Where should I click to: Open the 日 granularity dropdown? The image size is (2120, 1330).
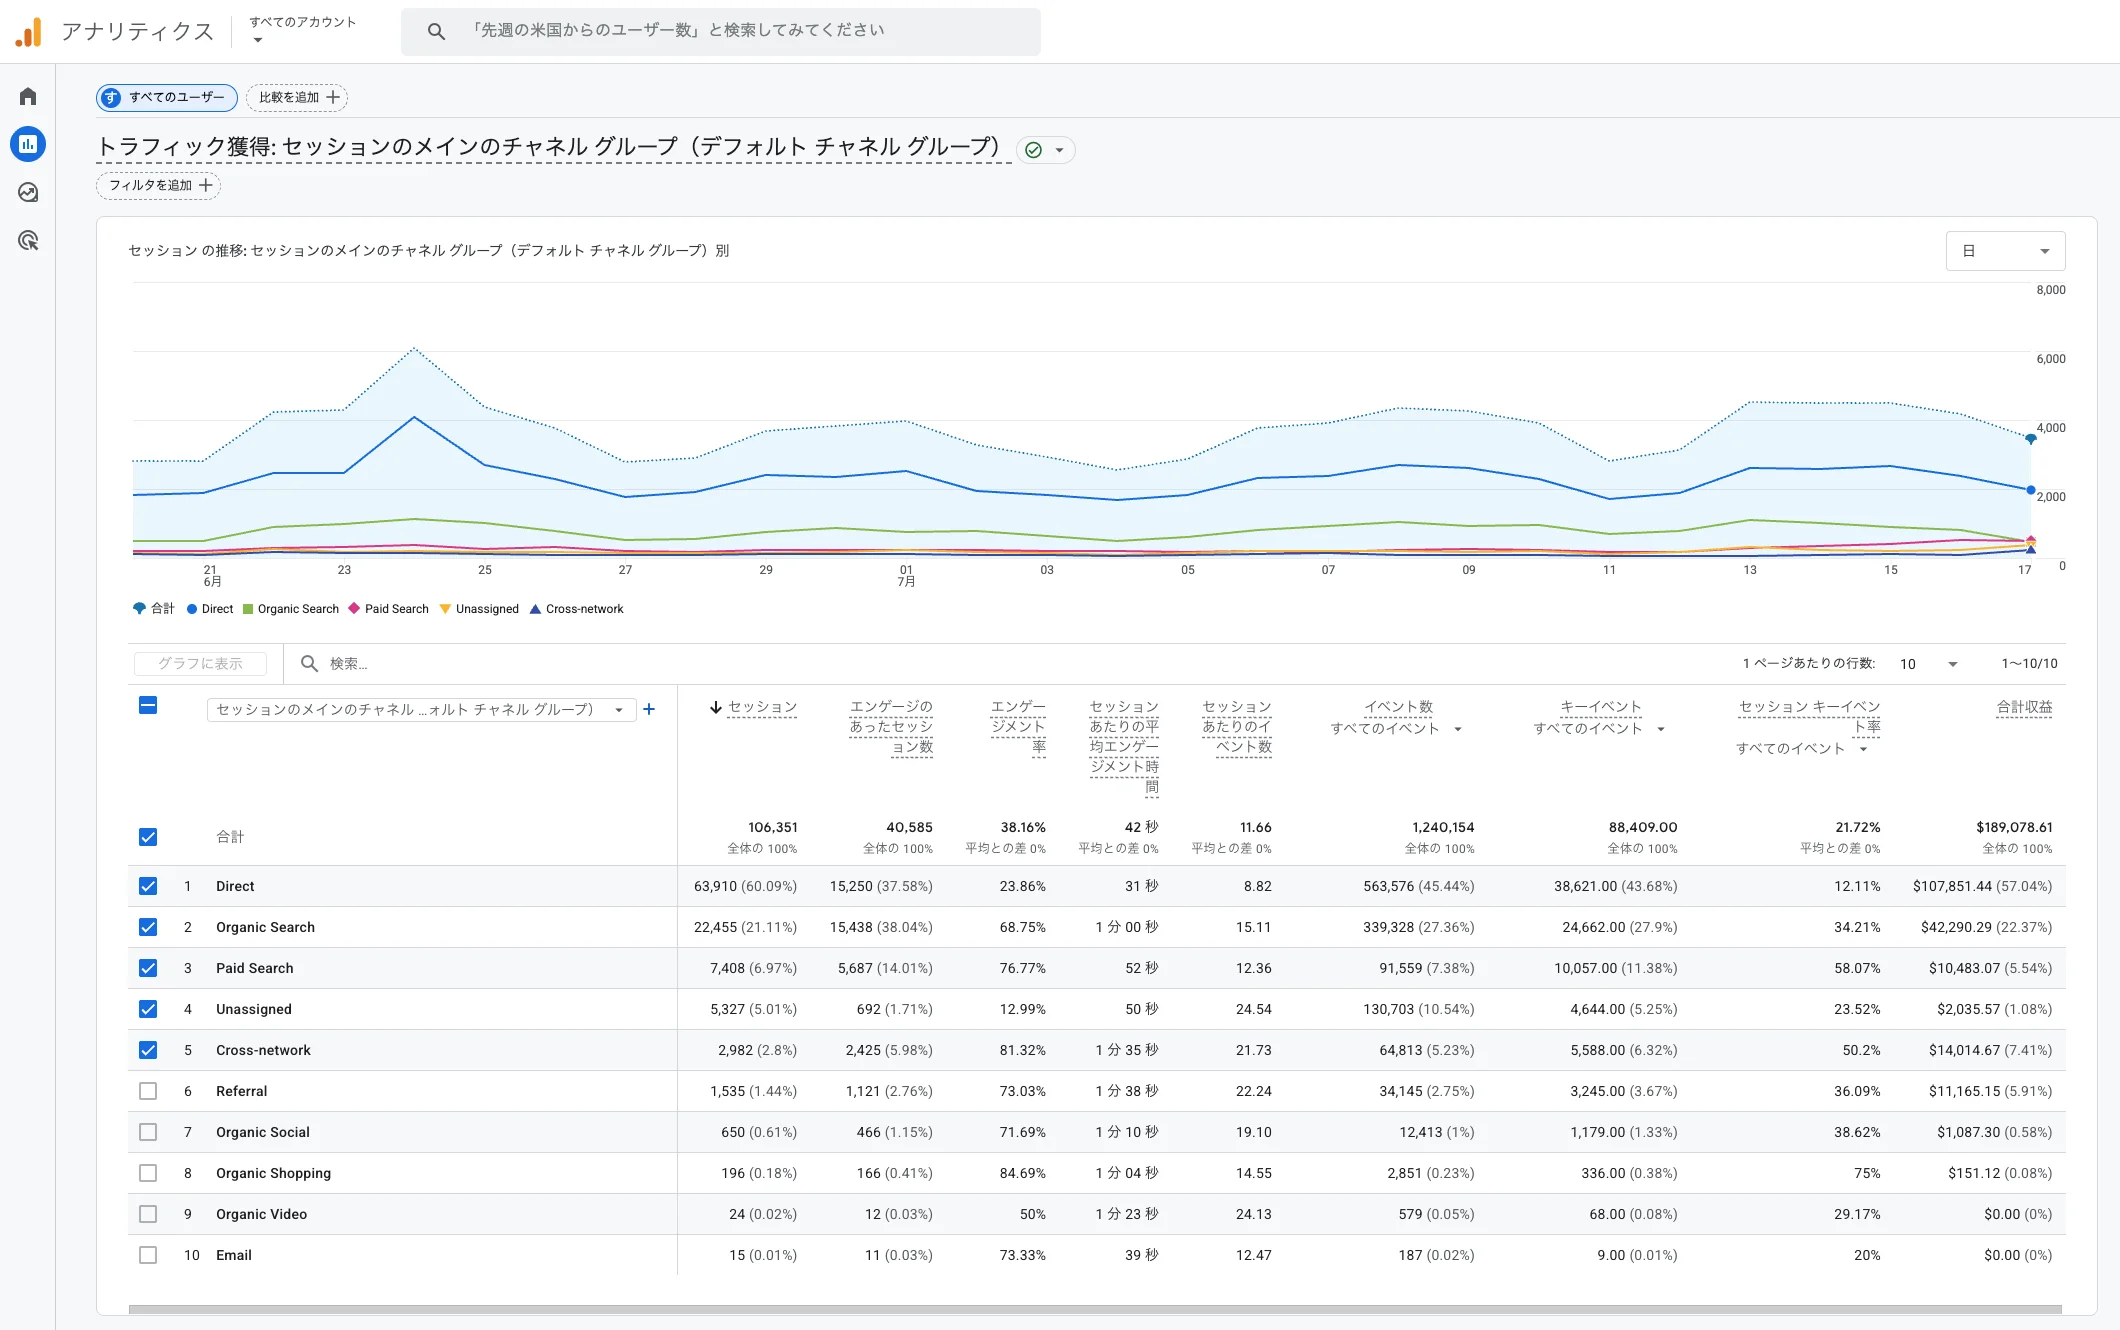coord(2005,251)
